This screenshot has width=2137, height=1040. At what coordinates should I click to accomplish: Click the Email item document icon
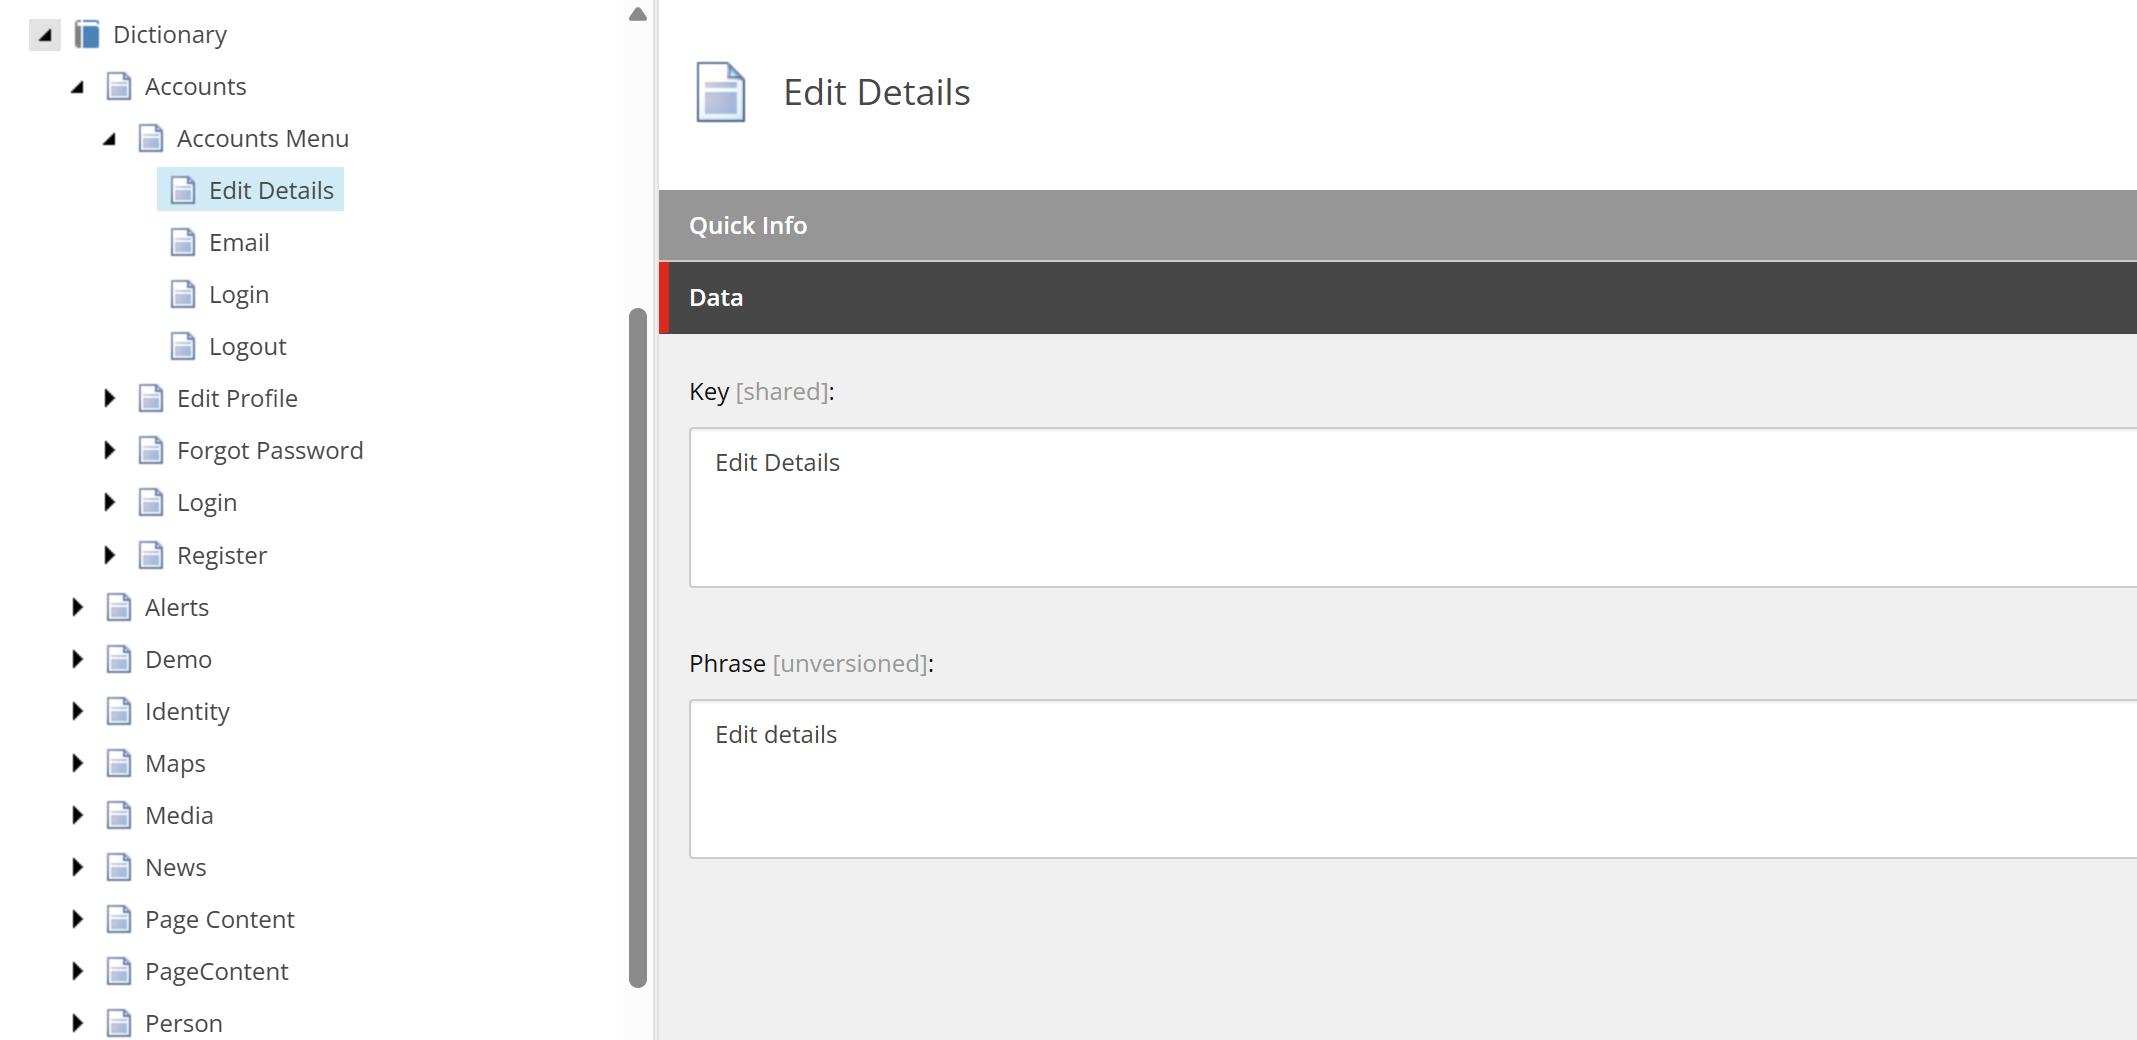[x=183, y=242]
